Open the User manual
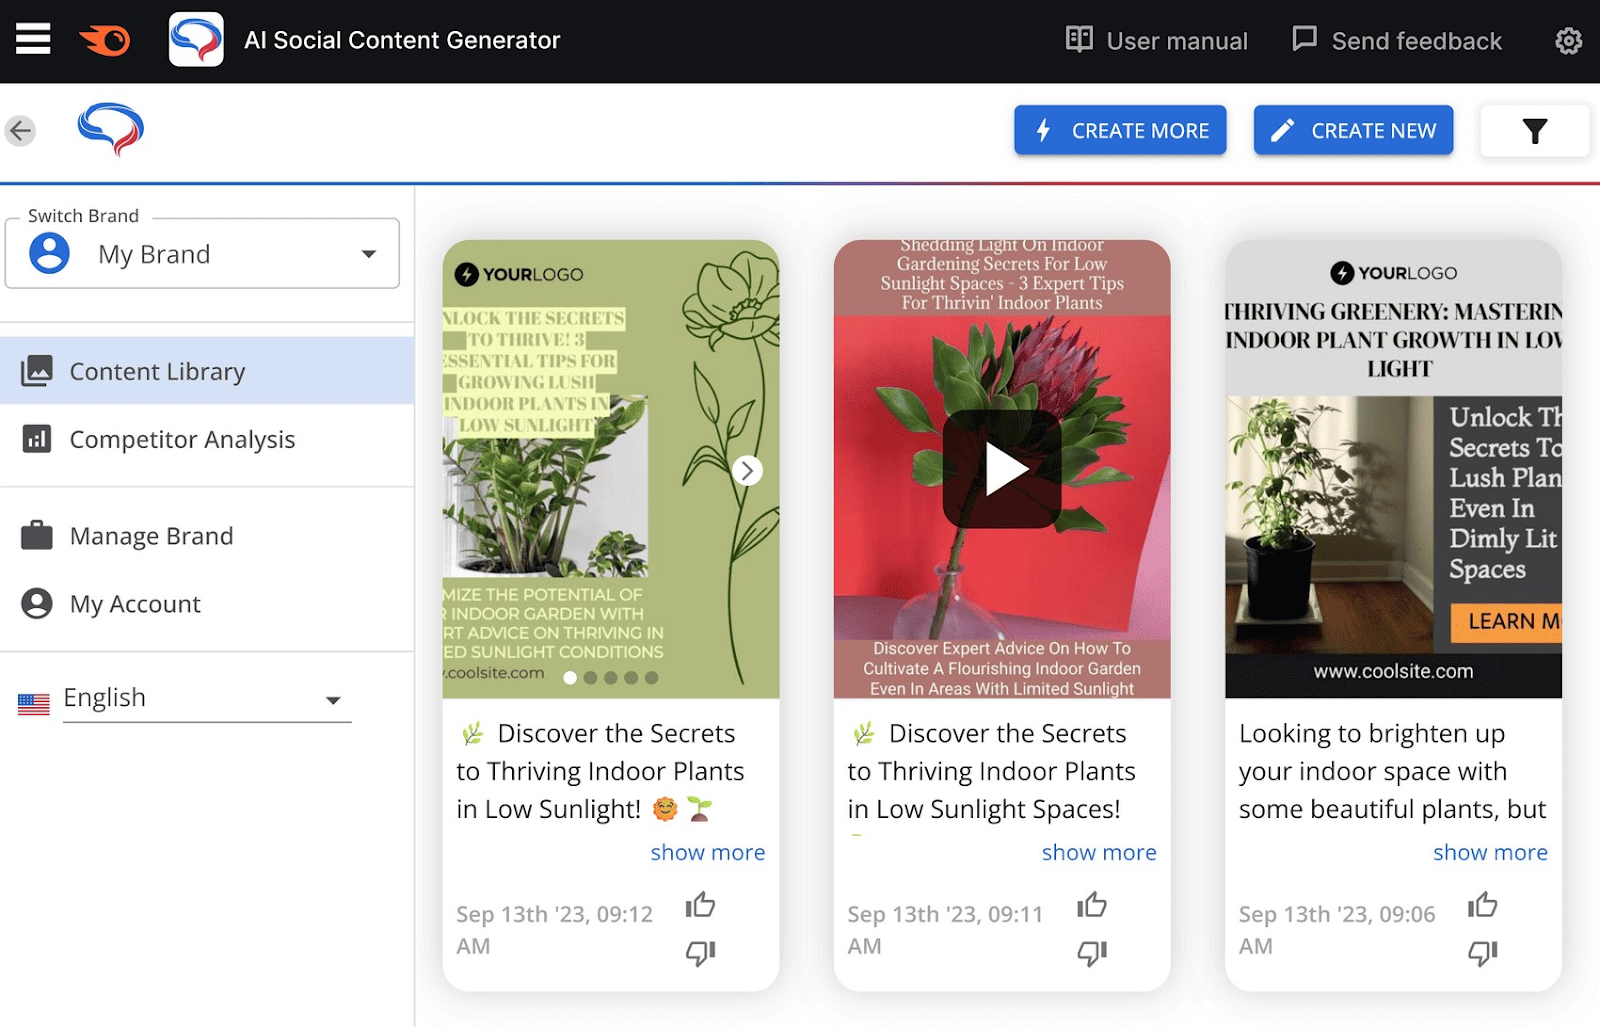 tap(1156, 41)
